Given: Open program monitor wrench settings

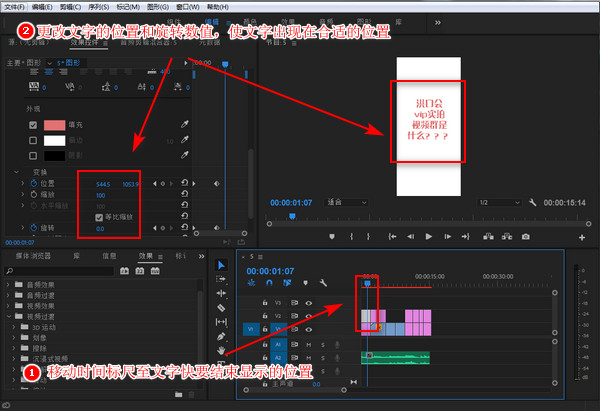Looking at the screenshot, I should 532,202.
